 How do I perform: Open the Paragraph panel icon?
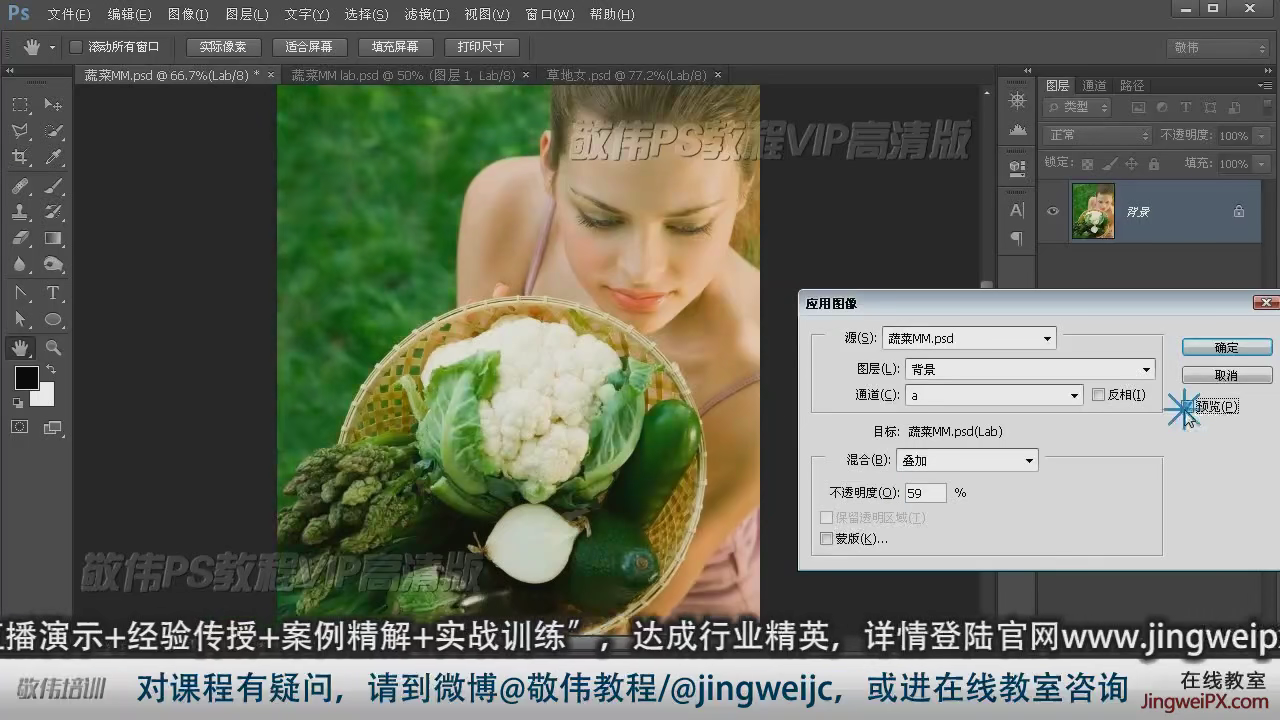(x=1017, y=238)
